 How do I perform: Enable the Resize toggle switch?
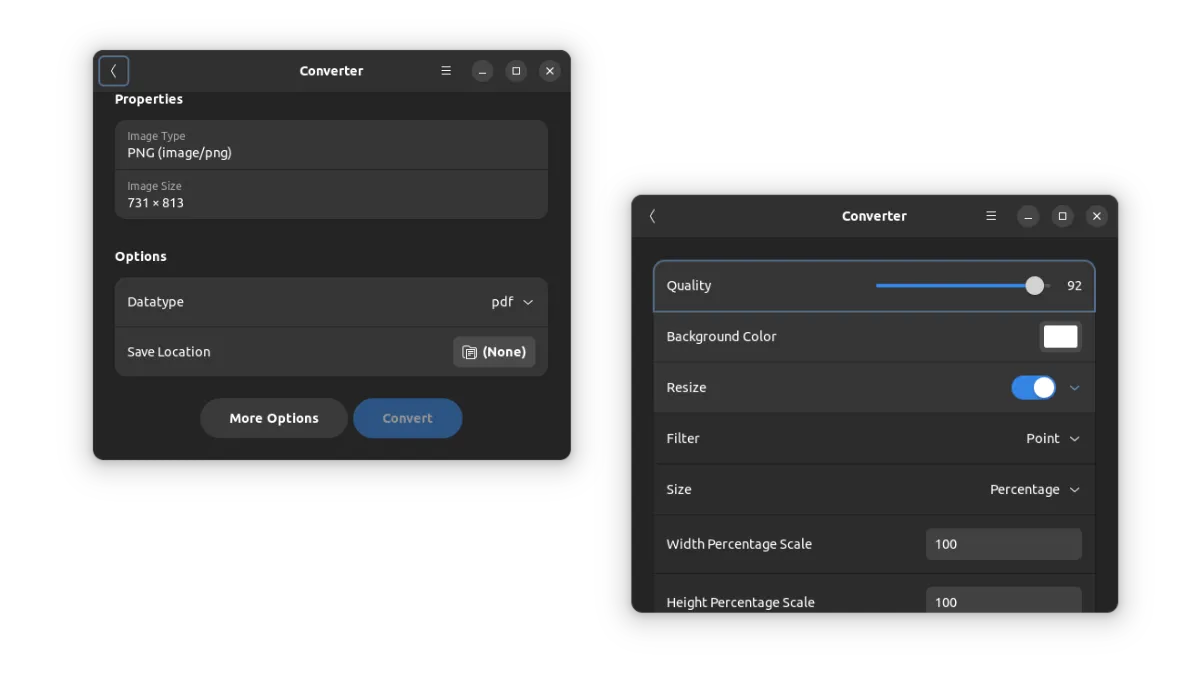click(x=1033, y=387)
